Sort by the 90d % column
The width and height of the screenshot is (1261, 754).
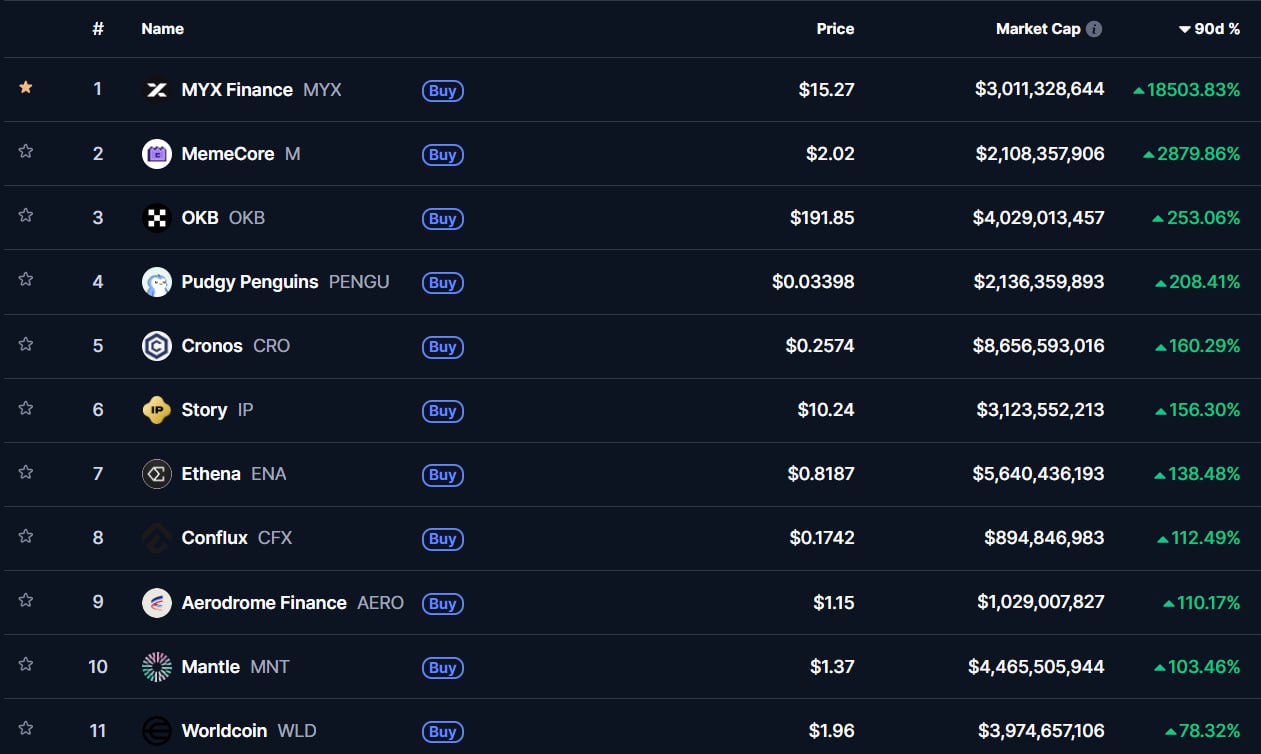click(x=1210, y=29)
